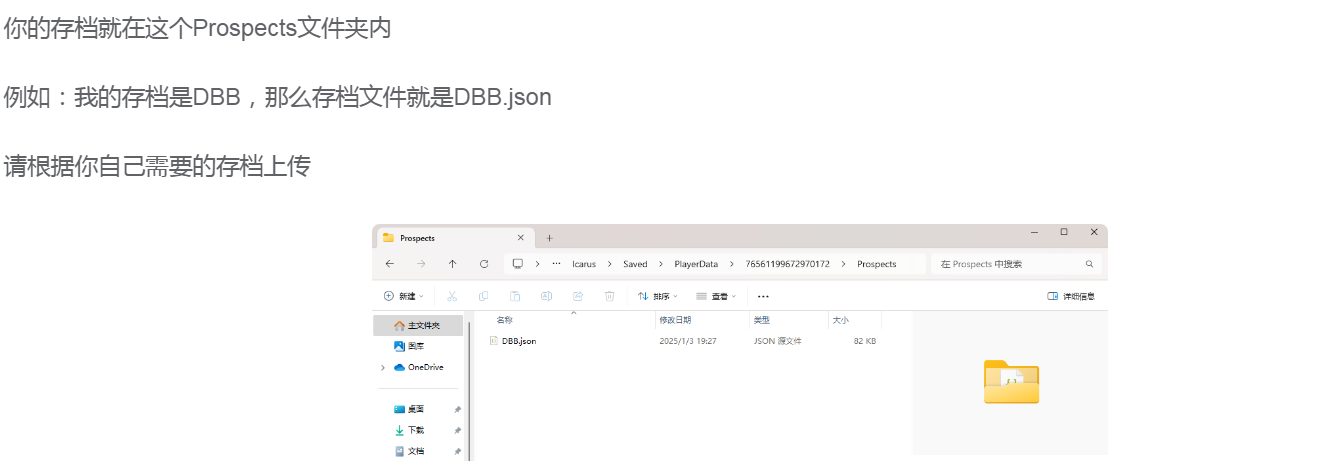
Task: Open a new tab with plus button
Action: pyautogui.click(x=549, y=238)
